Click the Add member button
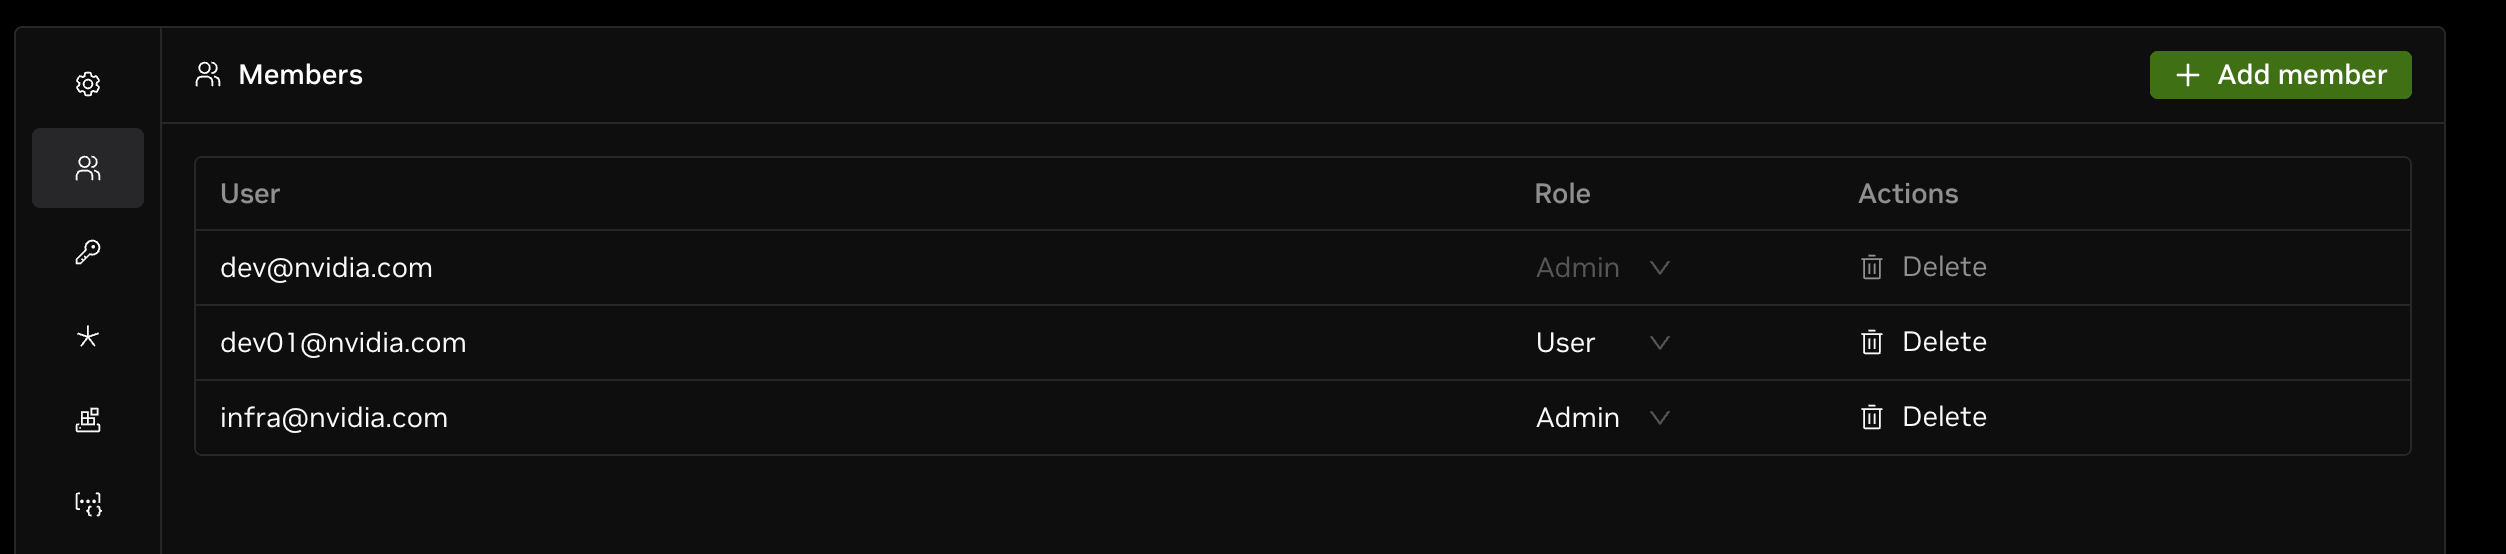 [2280, 75]
